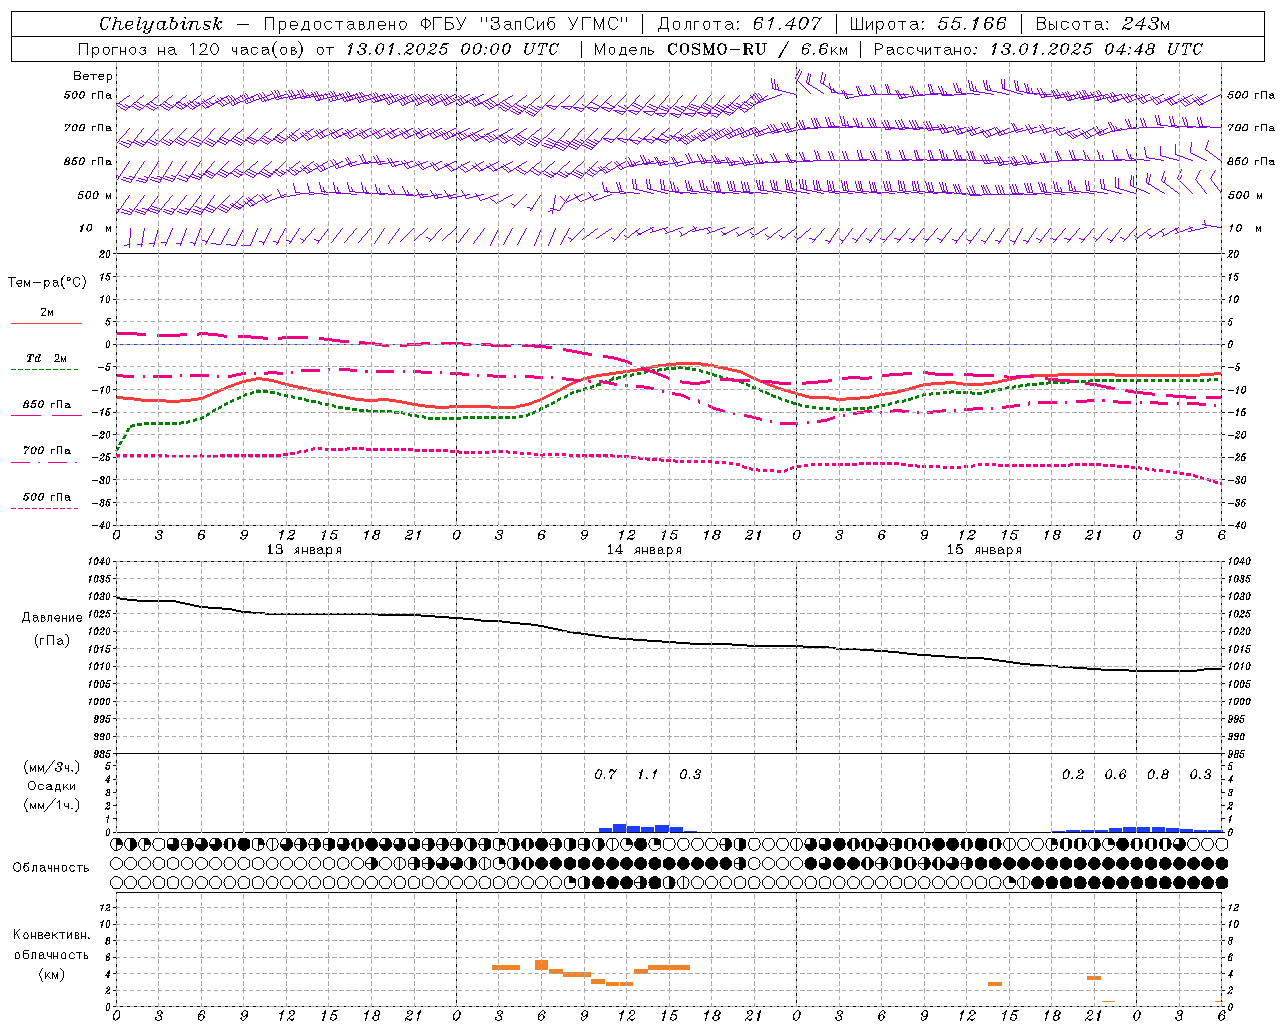Click the 15 января date label
1280x1024 pixels.
point(984,550)
